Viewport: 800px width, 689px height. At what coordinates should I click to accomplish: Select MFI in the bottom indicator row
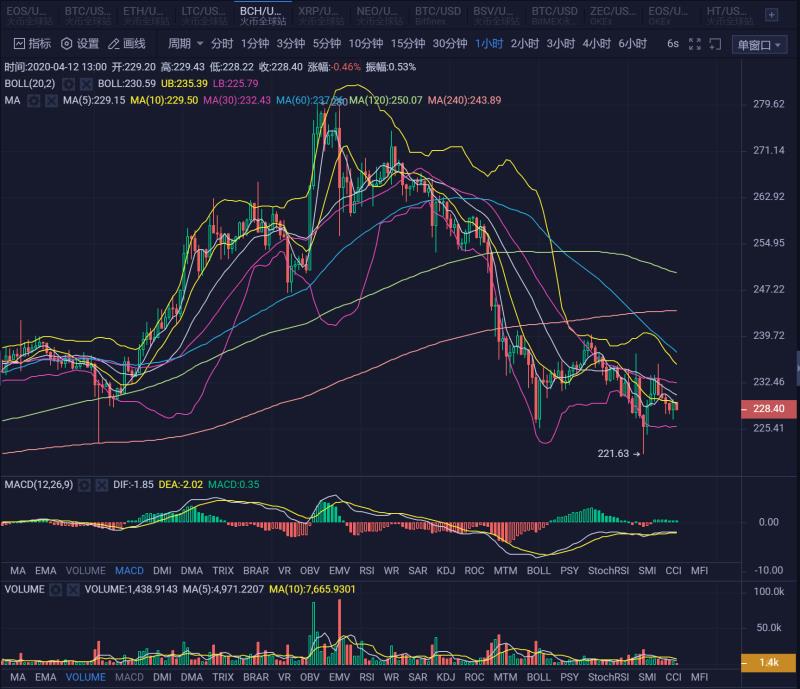pos(699,678)
